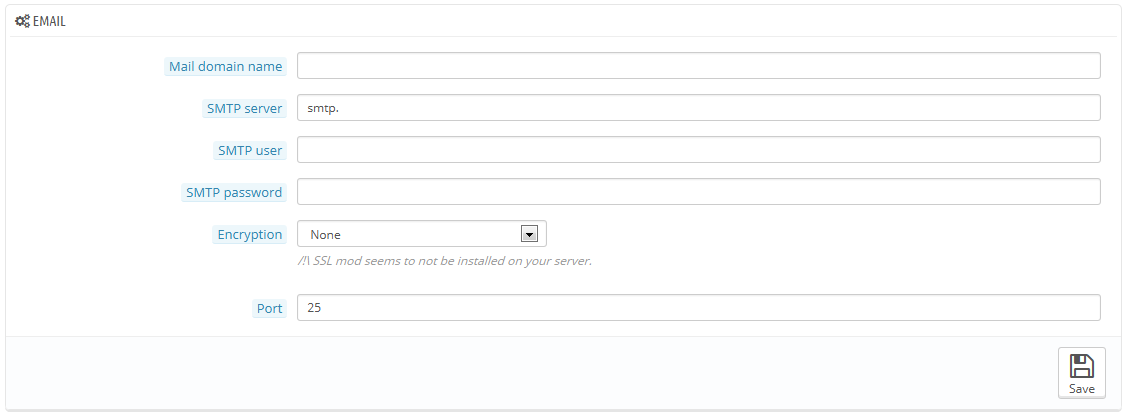
Task: Focus the SMTP user input
Action: [698, 150]
